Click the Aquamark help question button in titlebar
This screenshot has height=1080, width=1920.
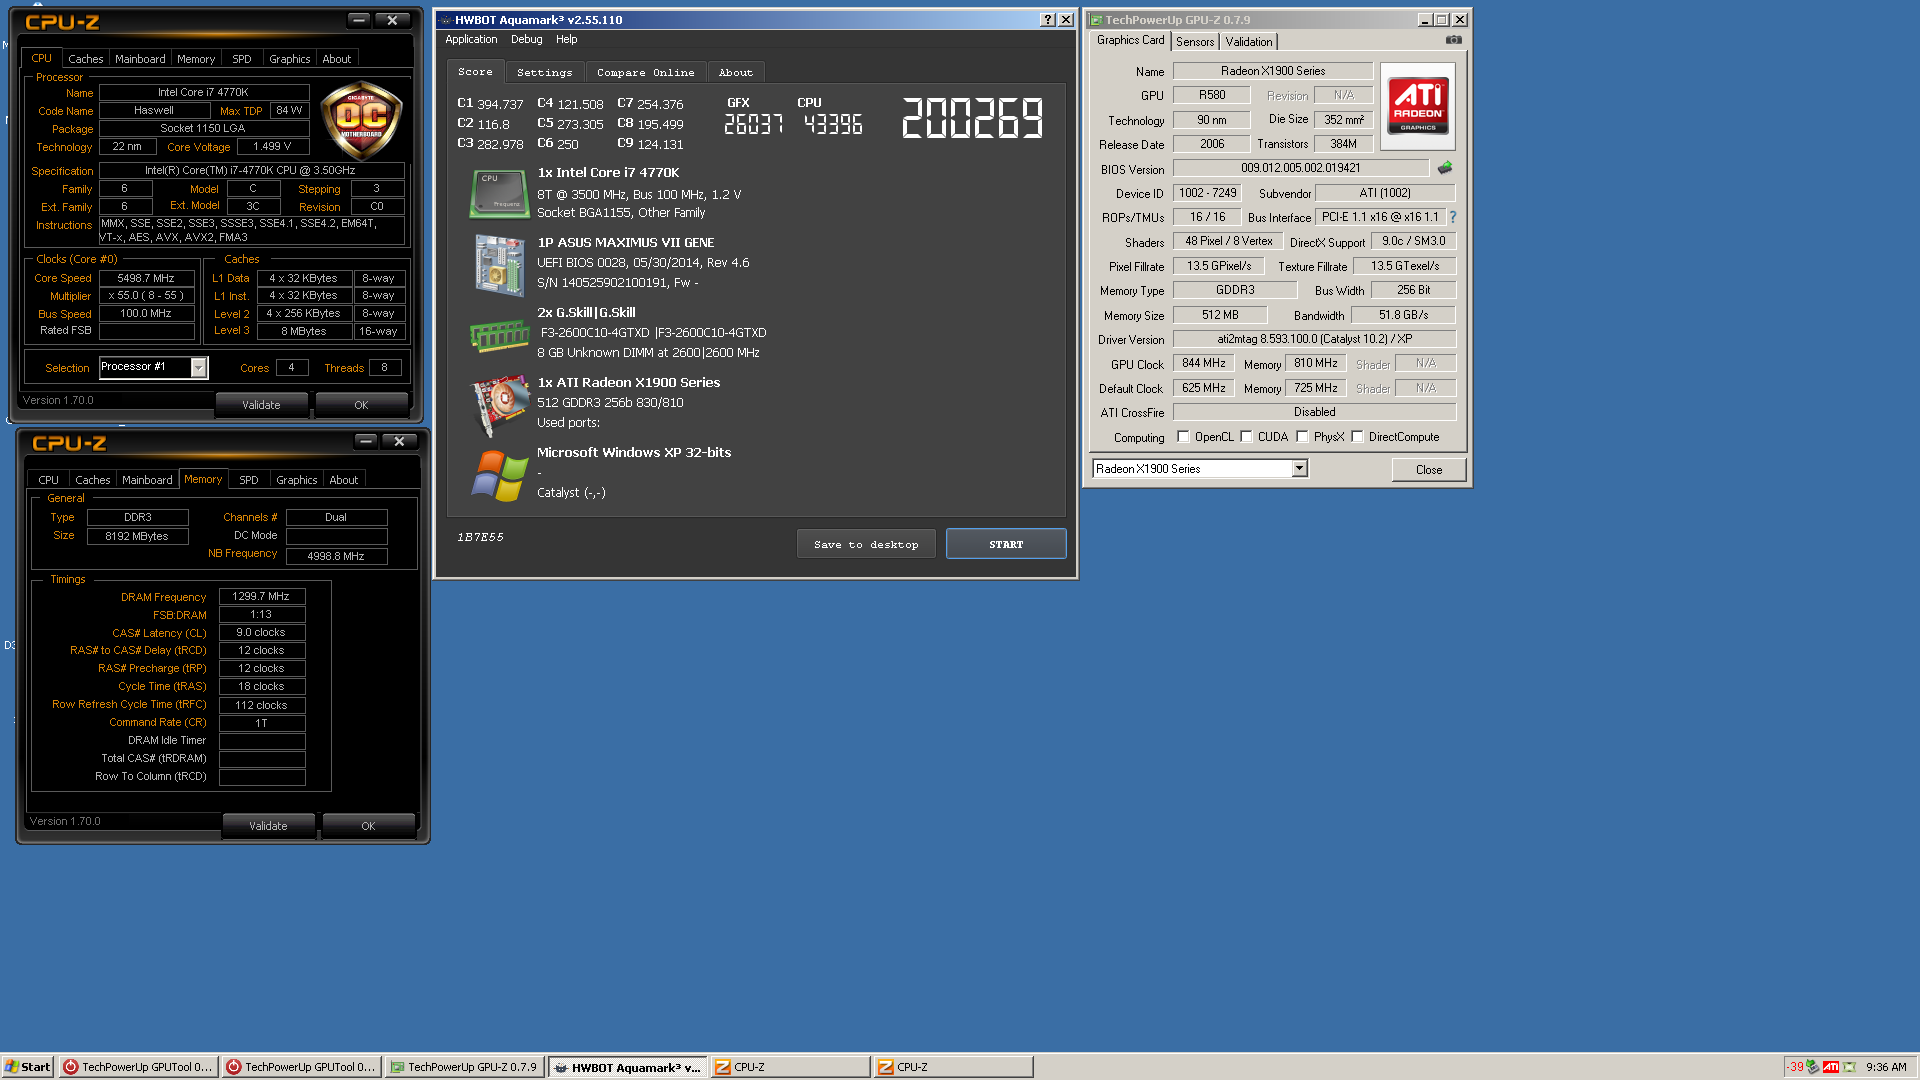pos(1047,20)
